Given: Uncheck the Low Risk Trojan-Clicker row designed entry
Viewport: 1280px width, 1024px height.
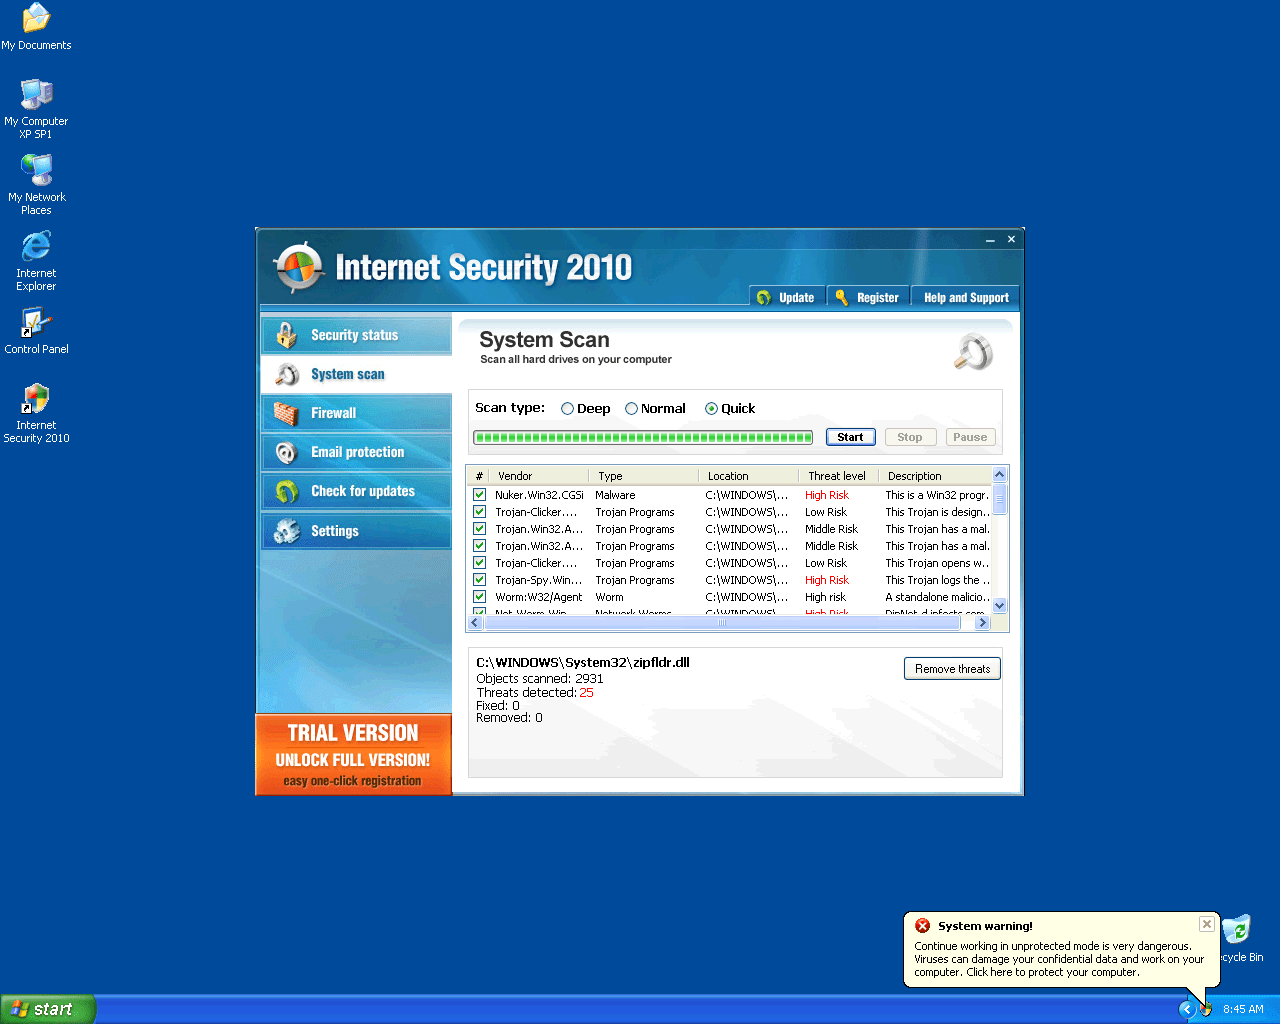Looking at the screenshot, I should click(x=480, y=512).
